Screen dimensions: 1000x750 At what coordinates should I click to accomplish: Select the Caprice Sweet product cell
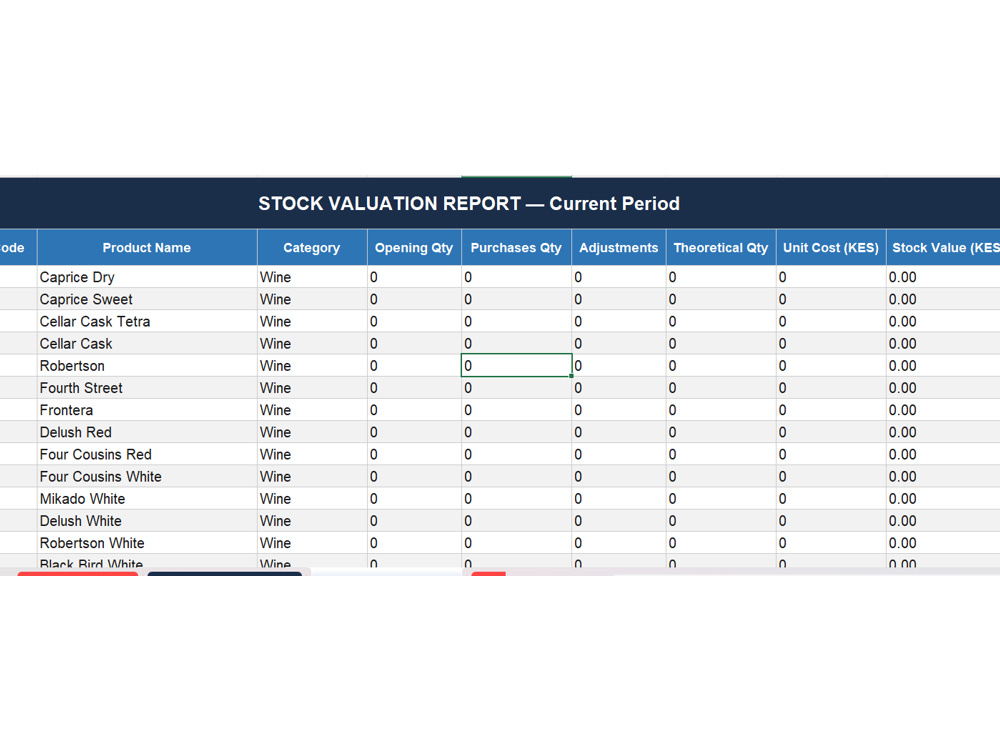[x=147, y=299]
